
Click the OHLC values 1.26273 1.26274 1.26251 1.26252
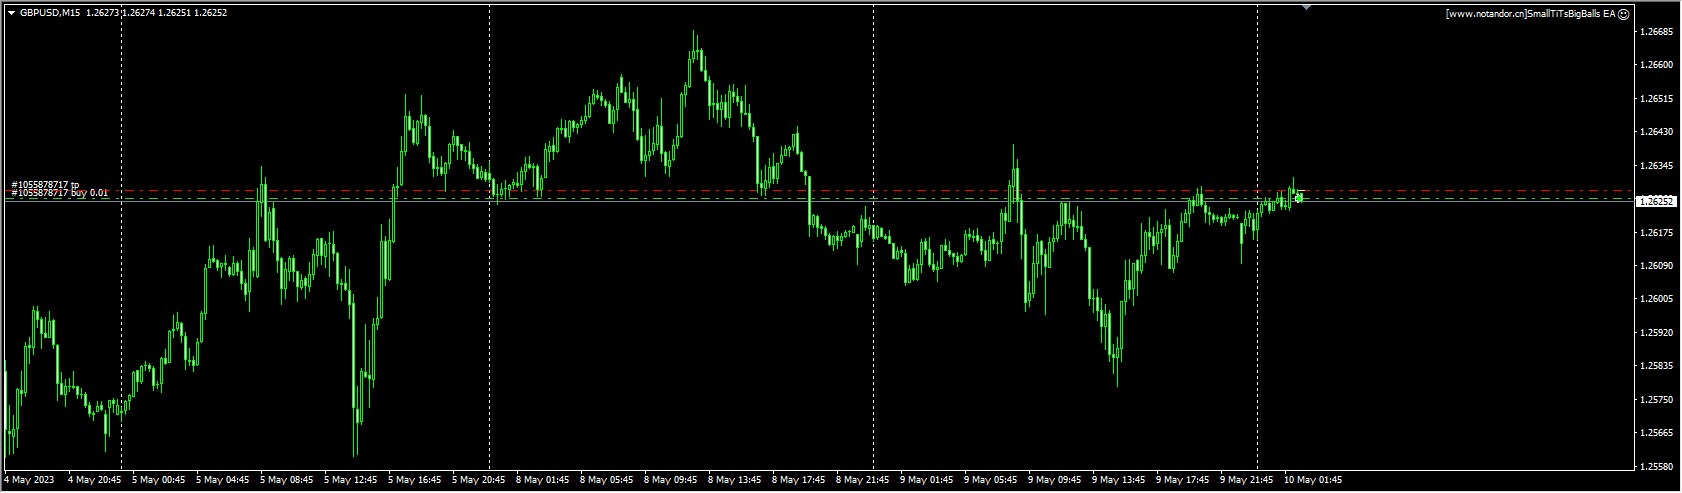157,13
